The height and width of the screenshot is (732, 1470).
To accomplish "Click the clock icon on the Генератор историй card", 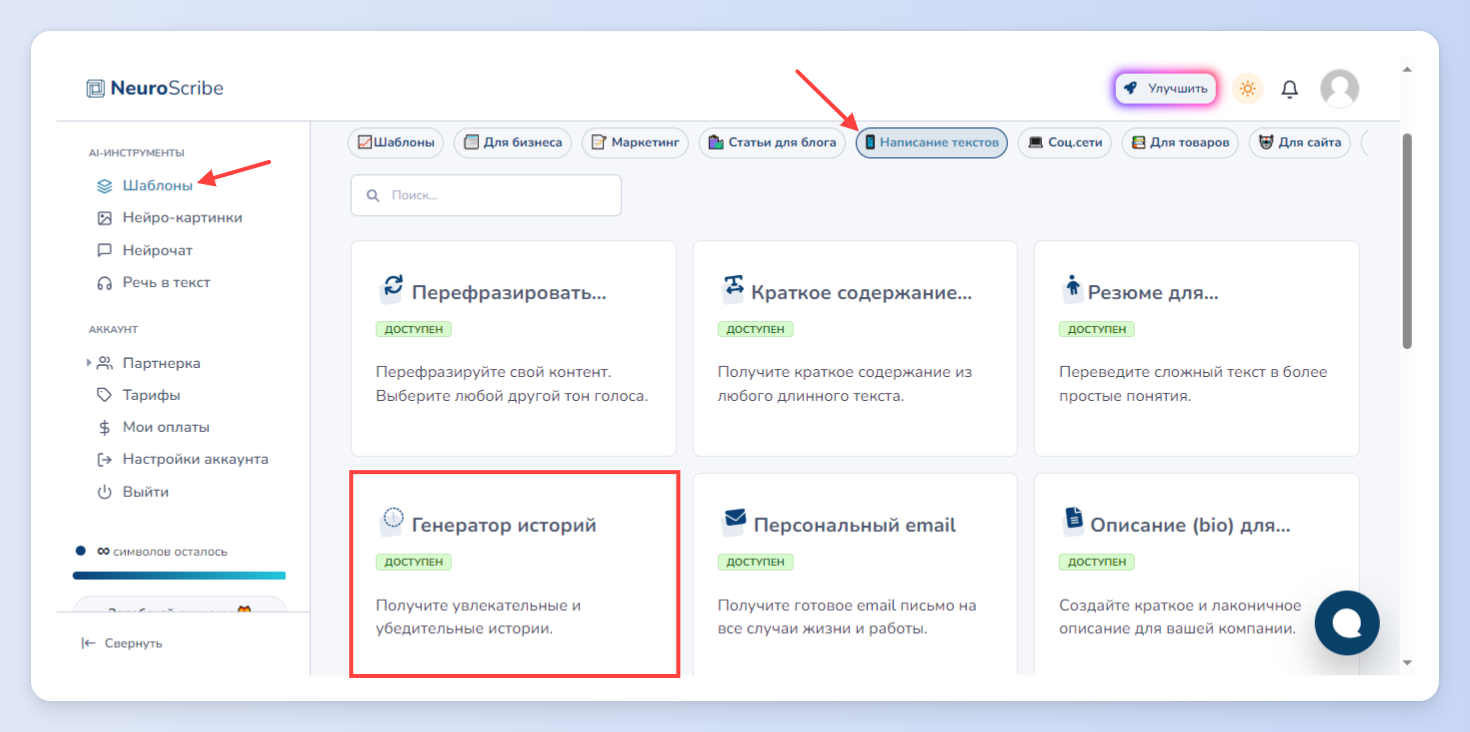I will (392, 520).
